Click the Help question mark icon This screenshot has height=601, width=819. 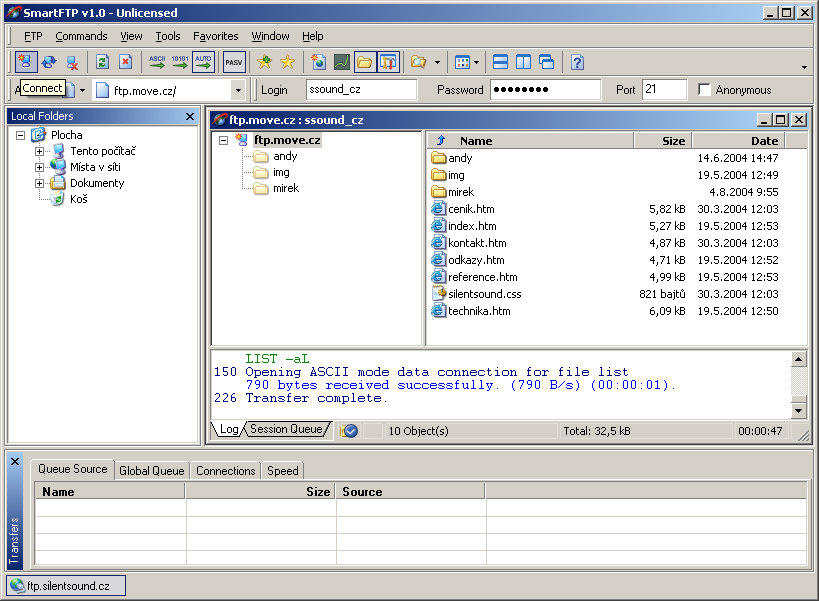(577, 62)
